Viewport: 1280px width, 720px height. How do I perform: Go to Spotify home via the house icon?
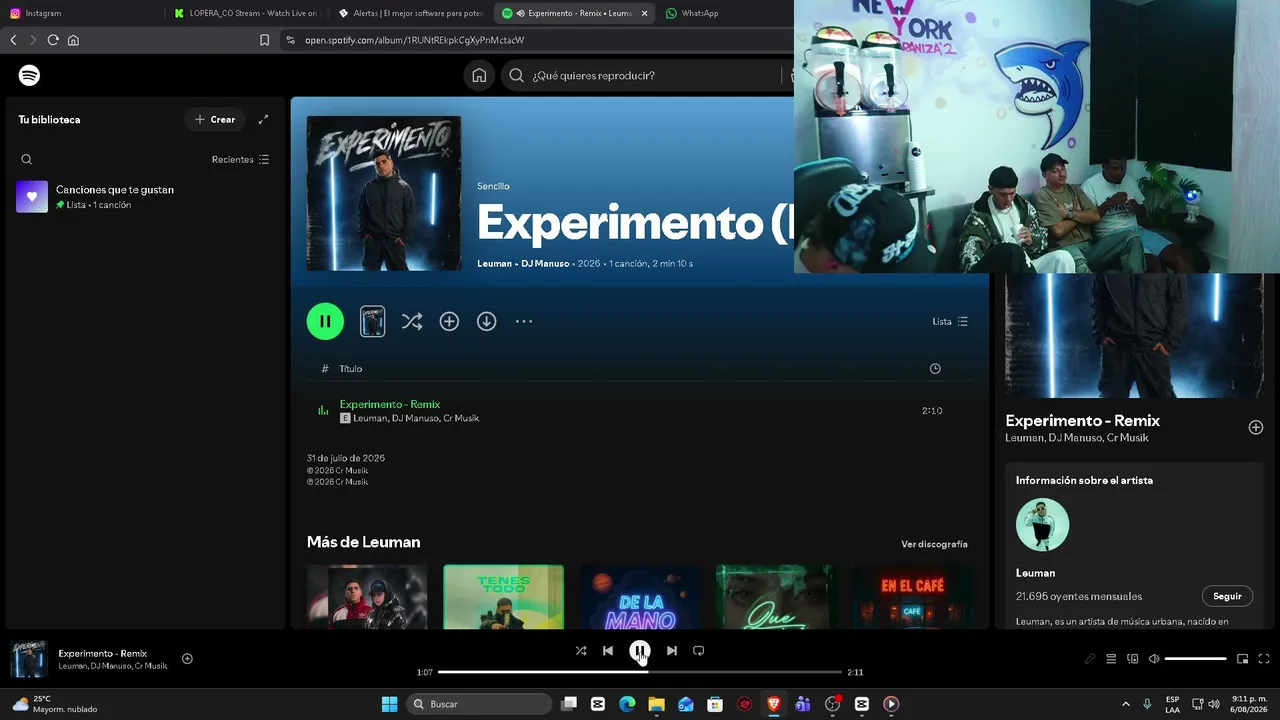point(479,75)
